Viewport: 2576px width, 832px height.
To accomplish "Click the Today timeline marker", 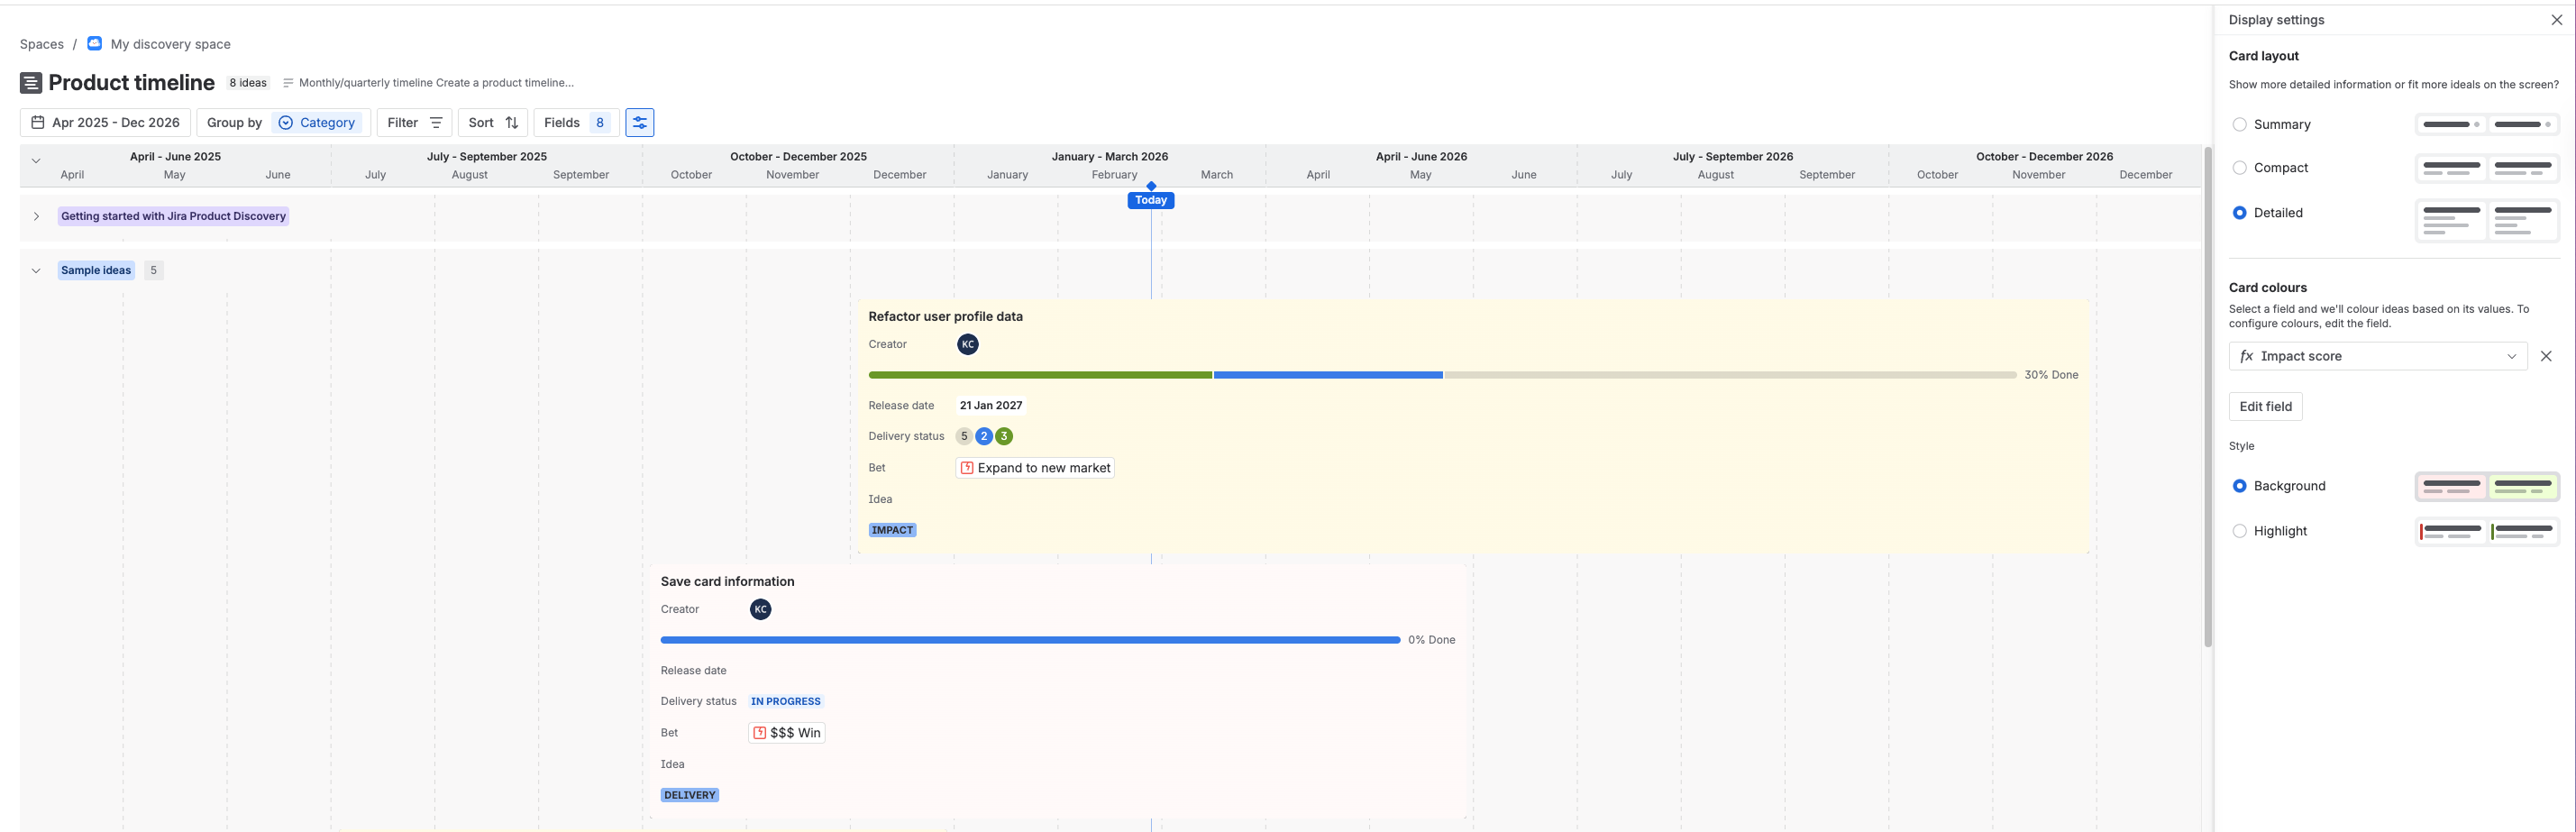I will click(1151, 200).
